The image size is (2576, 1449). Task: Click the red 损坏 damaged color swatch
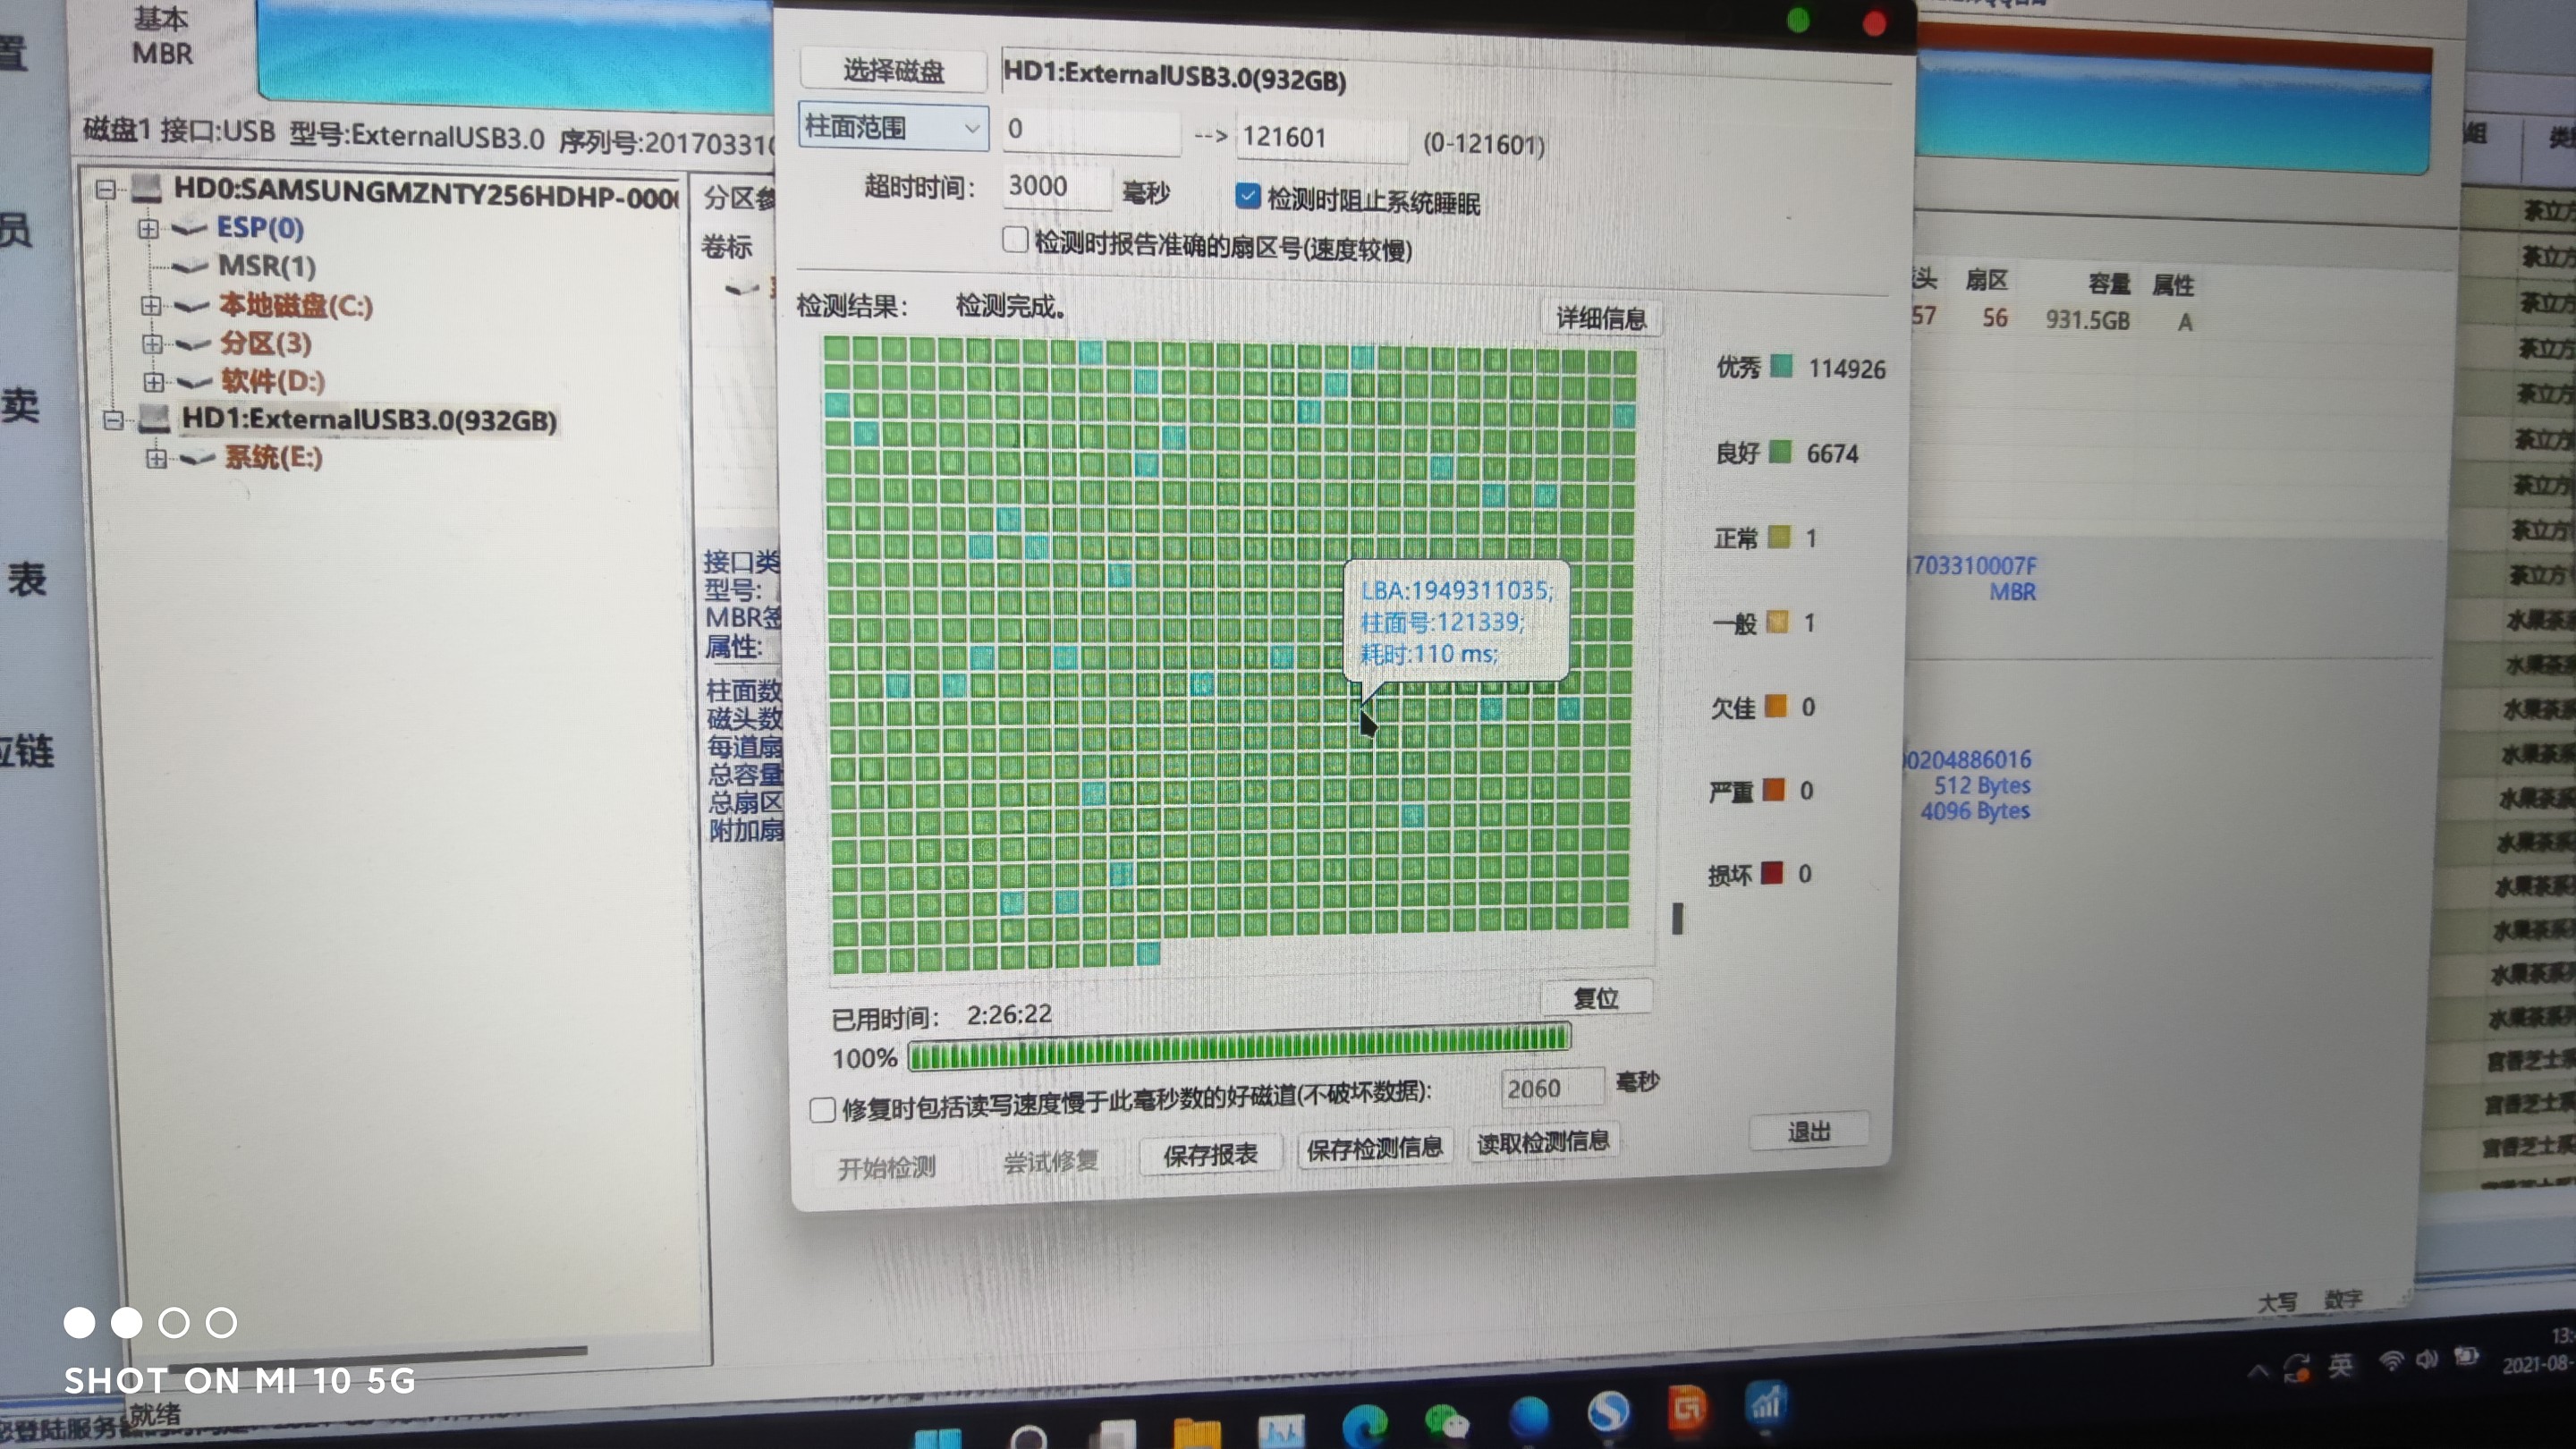point(1771,873)
